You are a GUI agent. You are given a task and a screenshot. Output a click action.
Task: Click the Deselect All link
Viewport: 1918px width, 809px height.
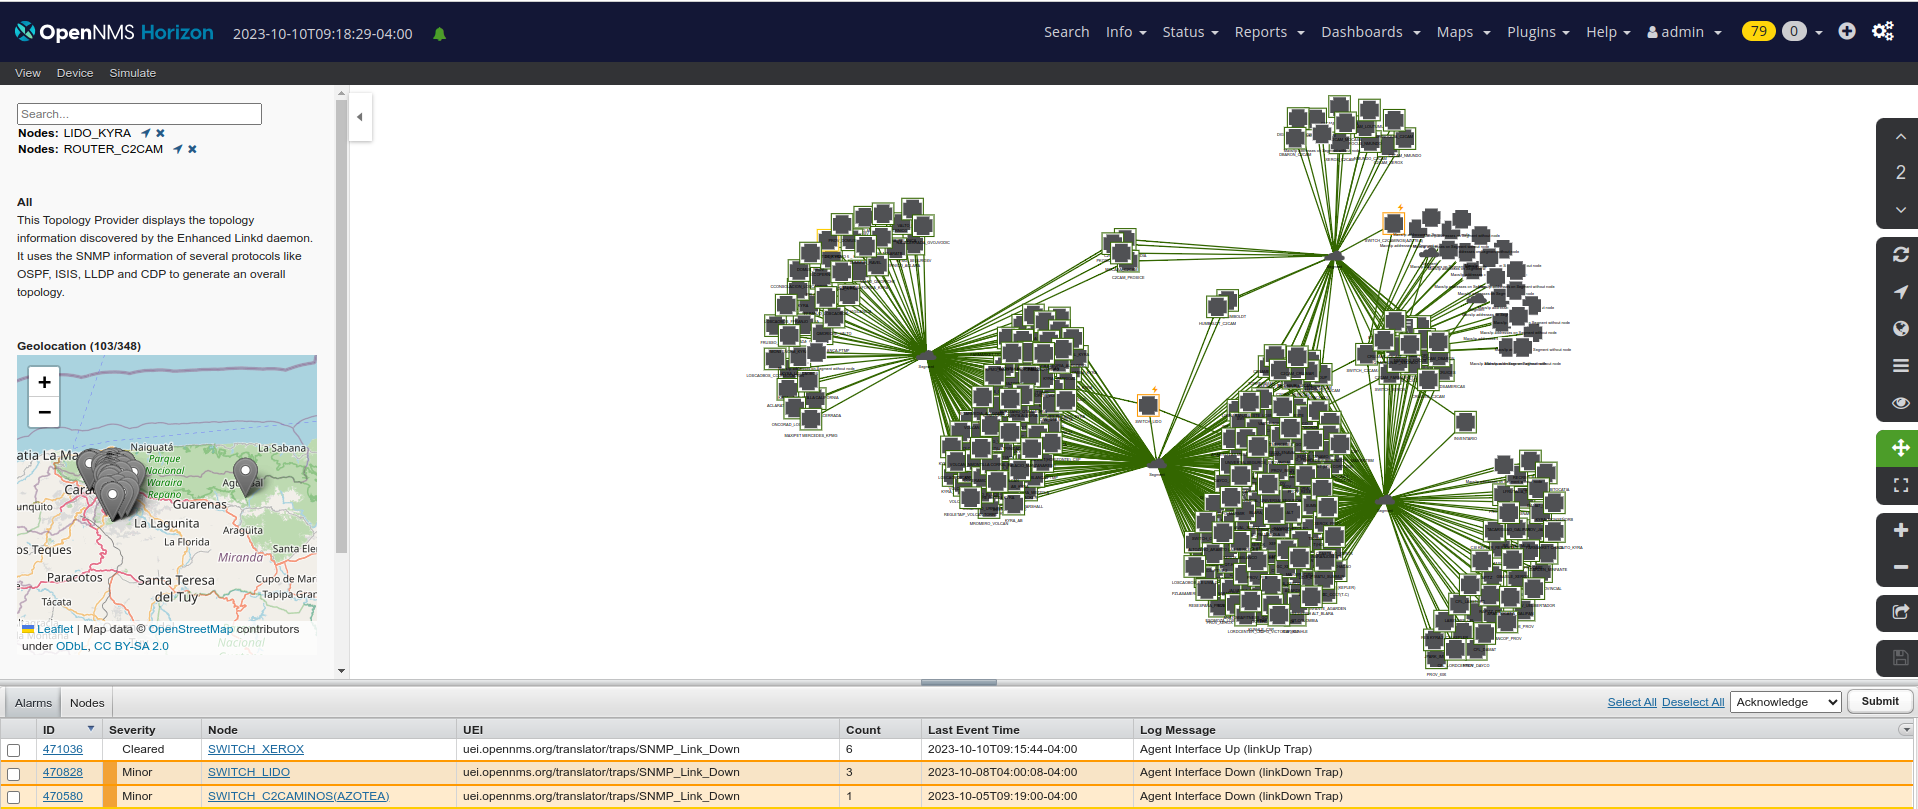[x=1693, y=702]
